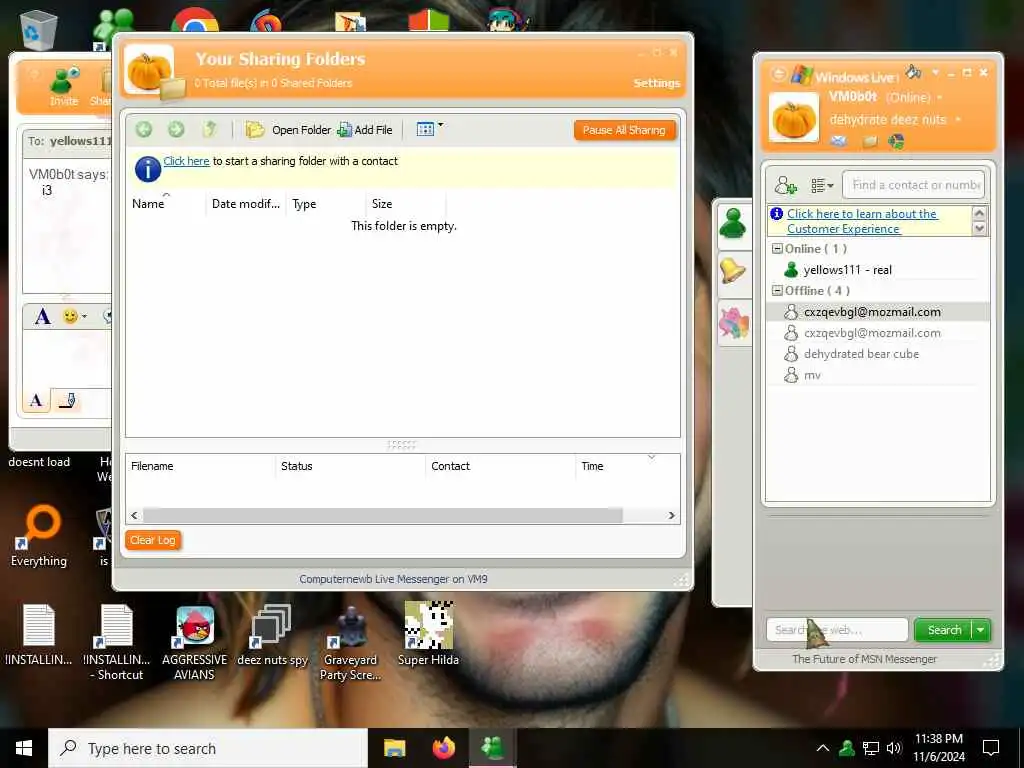This screenshot has width=1024, height=768.
Task: Sort by the Size column header
Action: click(x=406, y=204)
